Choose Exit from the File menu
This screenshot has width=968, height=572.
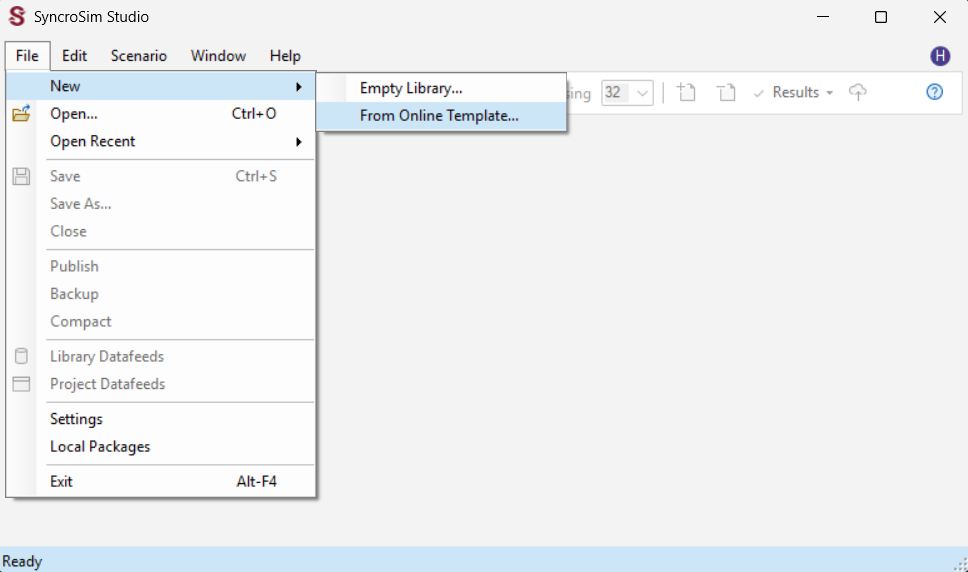[62, 481]
